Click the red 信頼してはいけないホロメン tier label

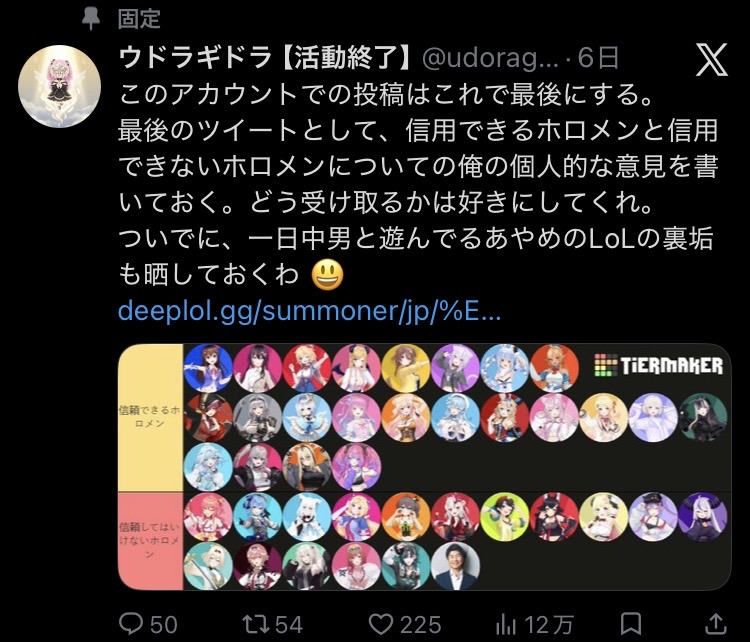150,541
